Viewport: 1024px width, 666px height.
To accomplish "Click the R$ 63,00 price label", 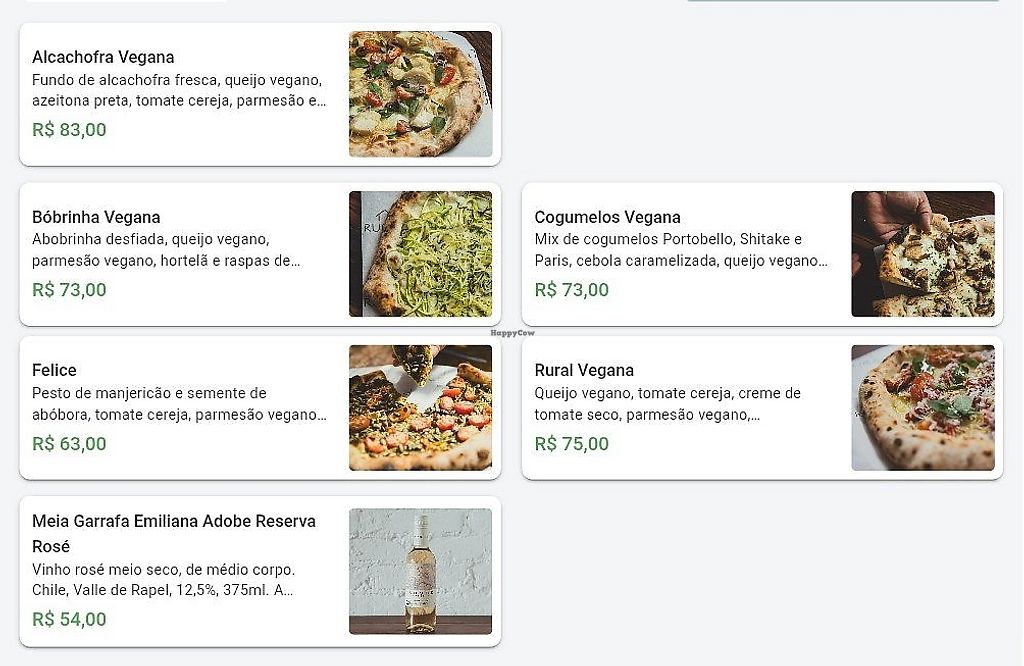I will tap(69, 444).
